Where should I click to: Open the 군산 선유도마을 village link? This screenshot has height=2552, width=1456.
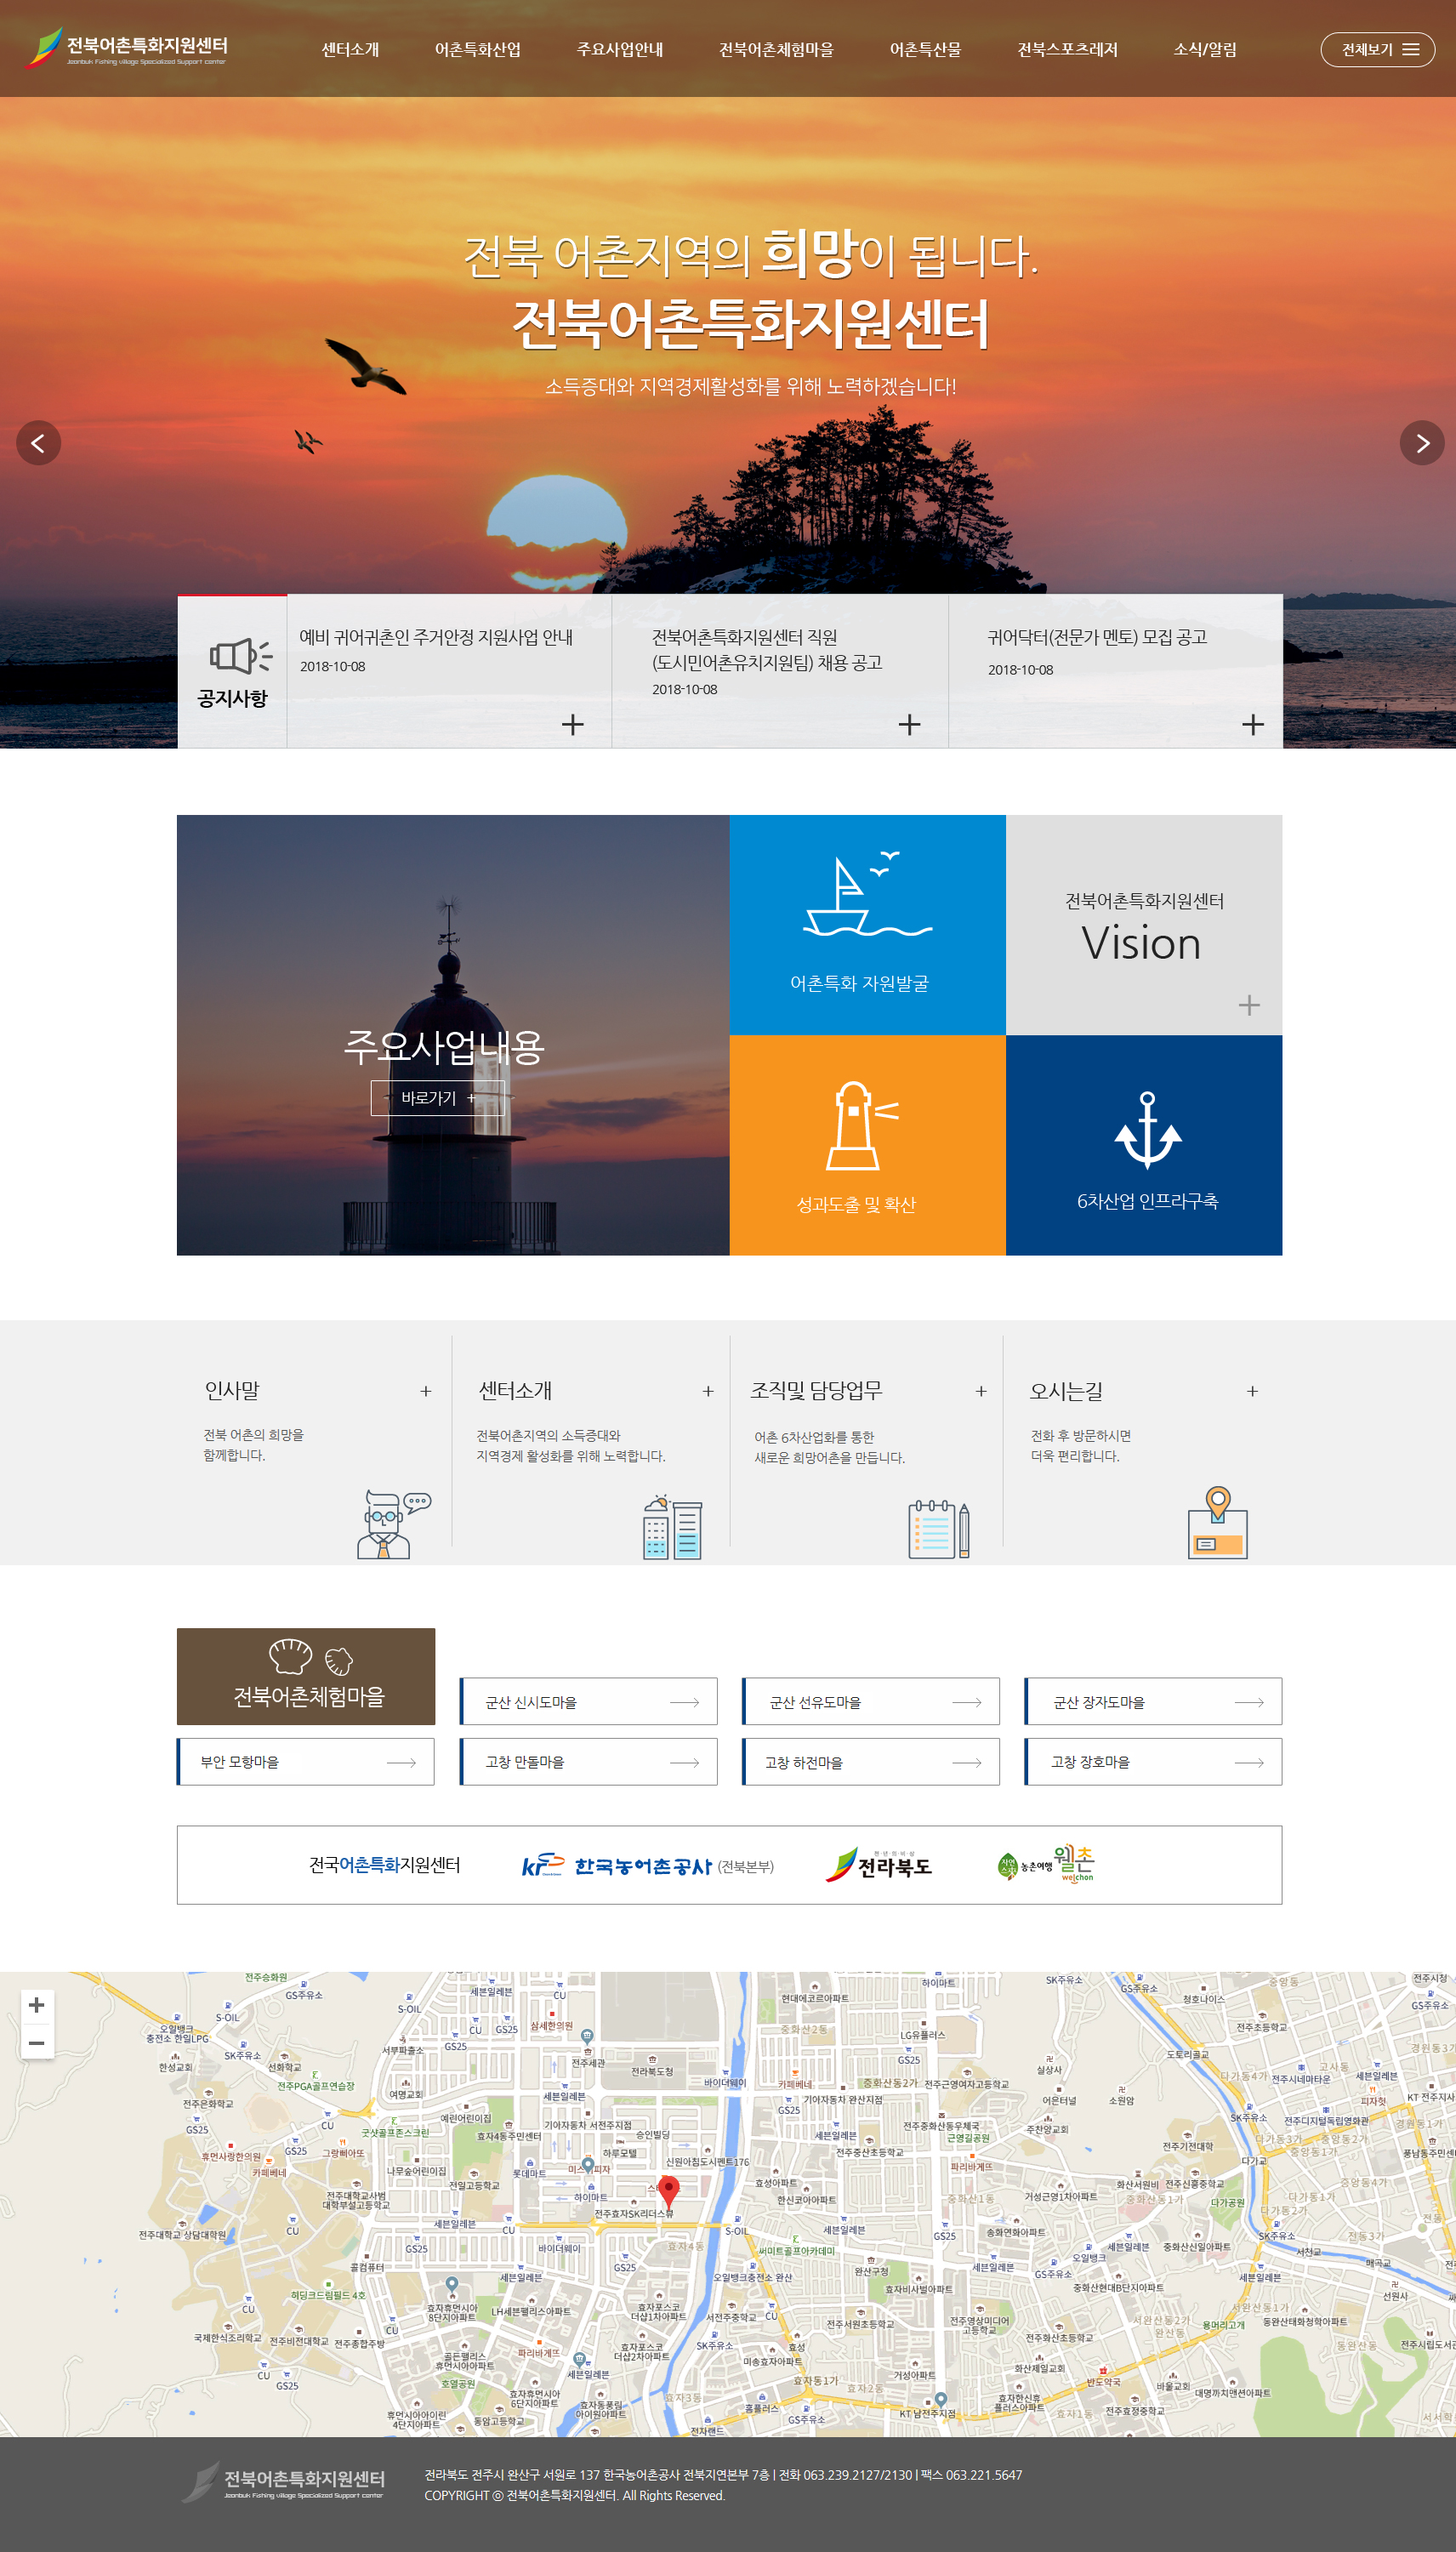tap(870, 1702)
